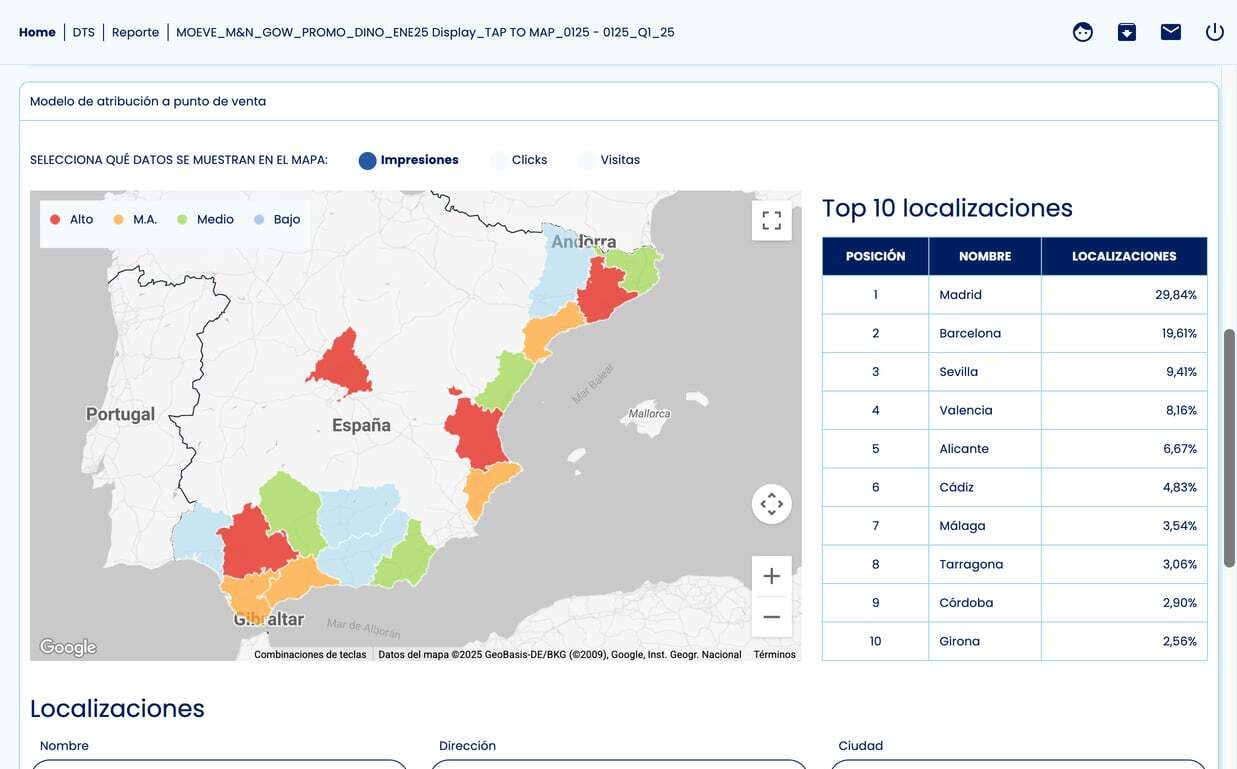
Task: Click the Valencia table cell
Action: coord(985,410)
